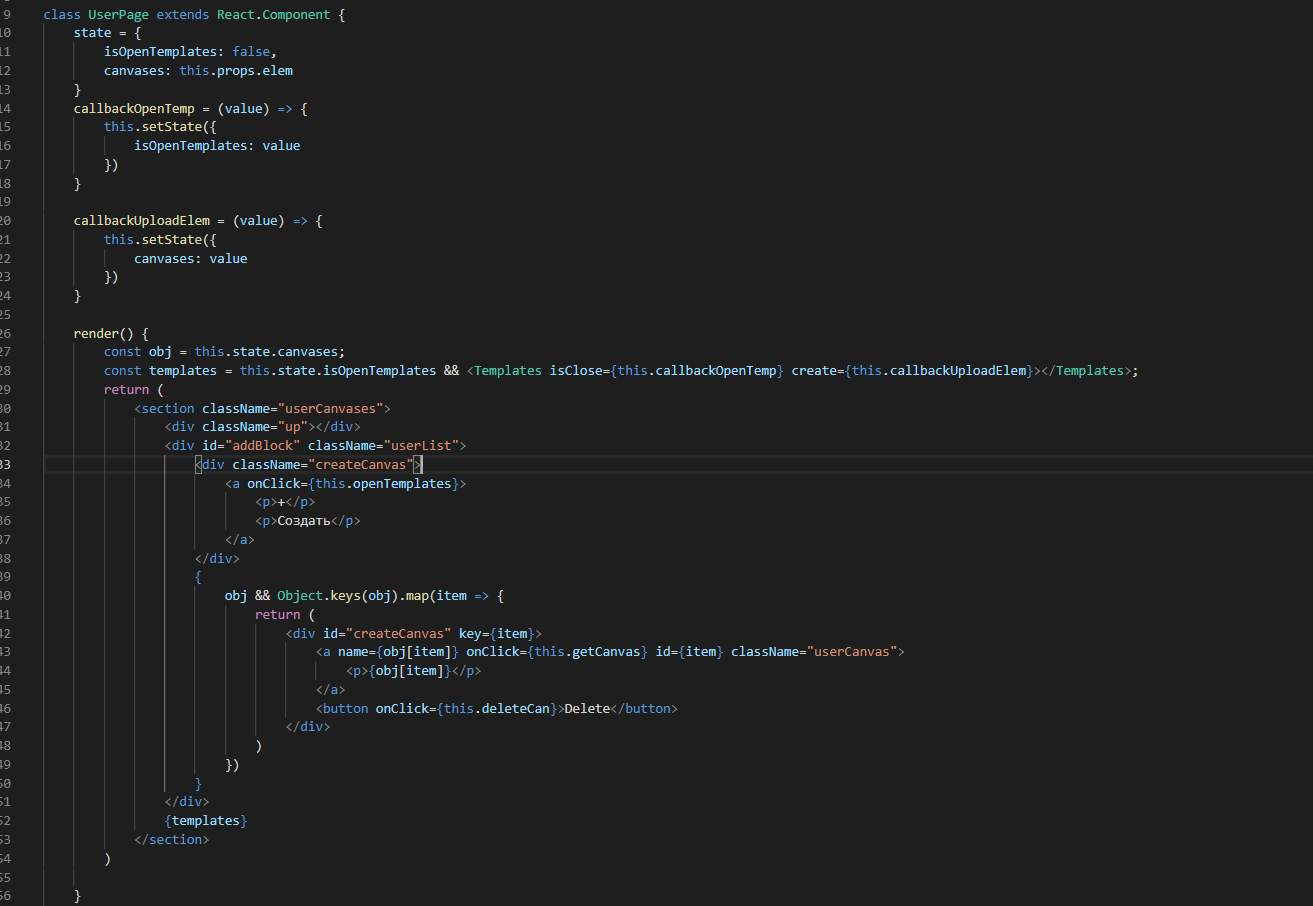The image size is (1313, 906).
Task: Click the word Создать in the paragraph tag
Action: [304, 521]
